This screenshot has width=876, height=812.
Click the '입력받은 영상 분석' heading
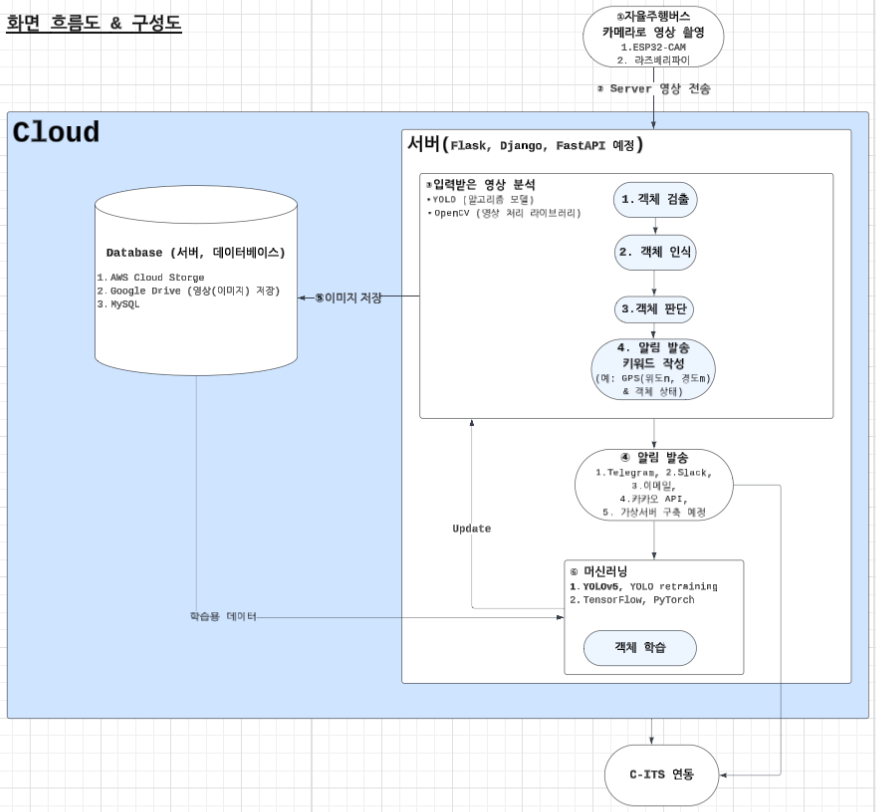[480, 184]
